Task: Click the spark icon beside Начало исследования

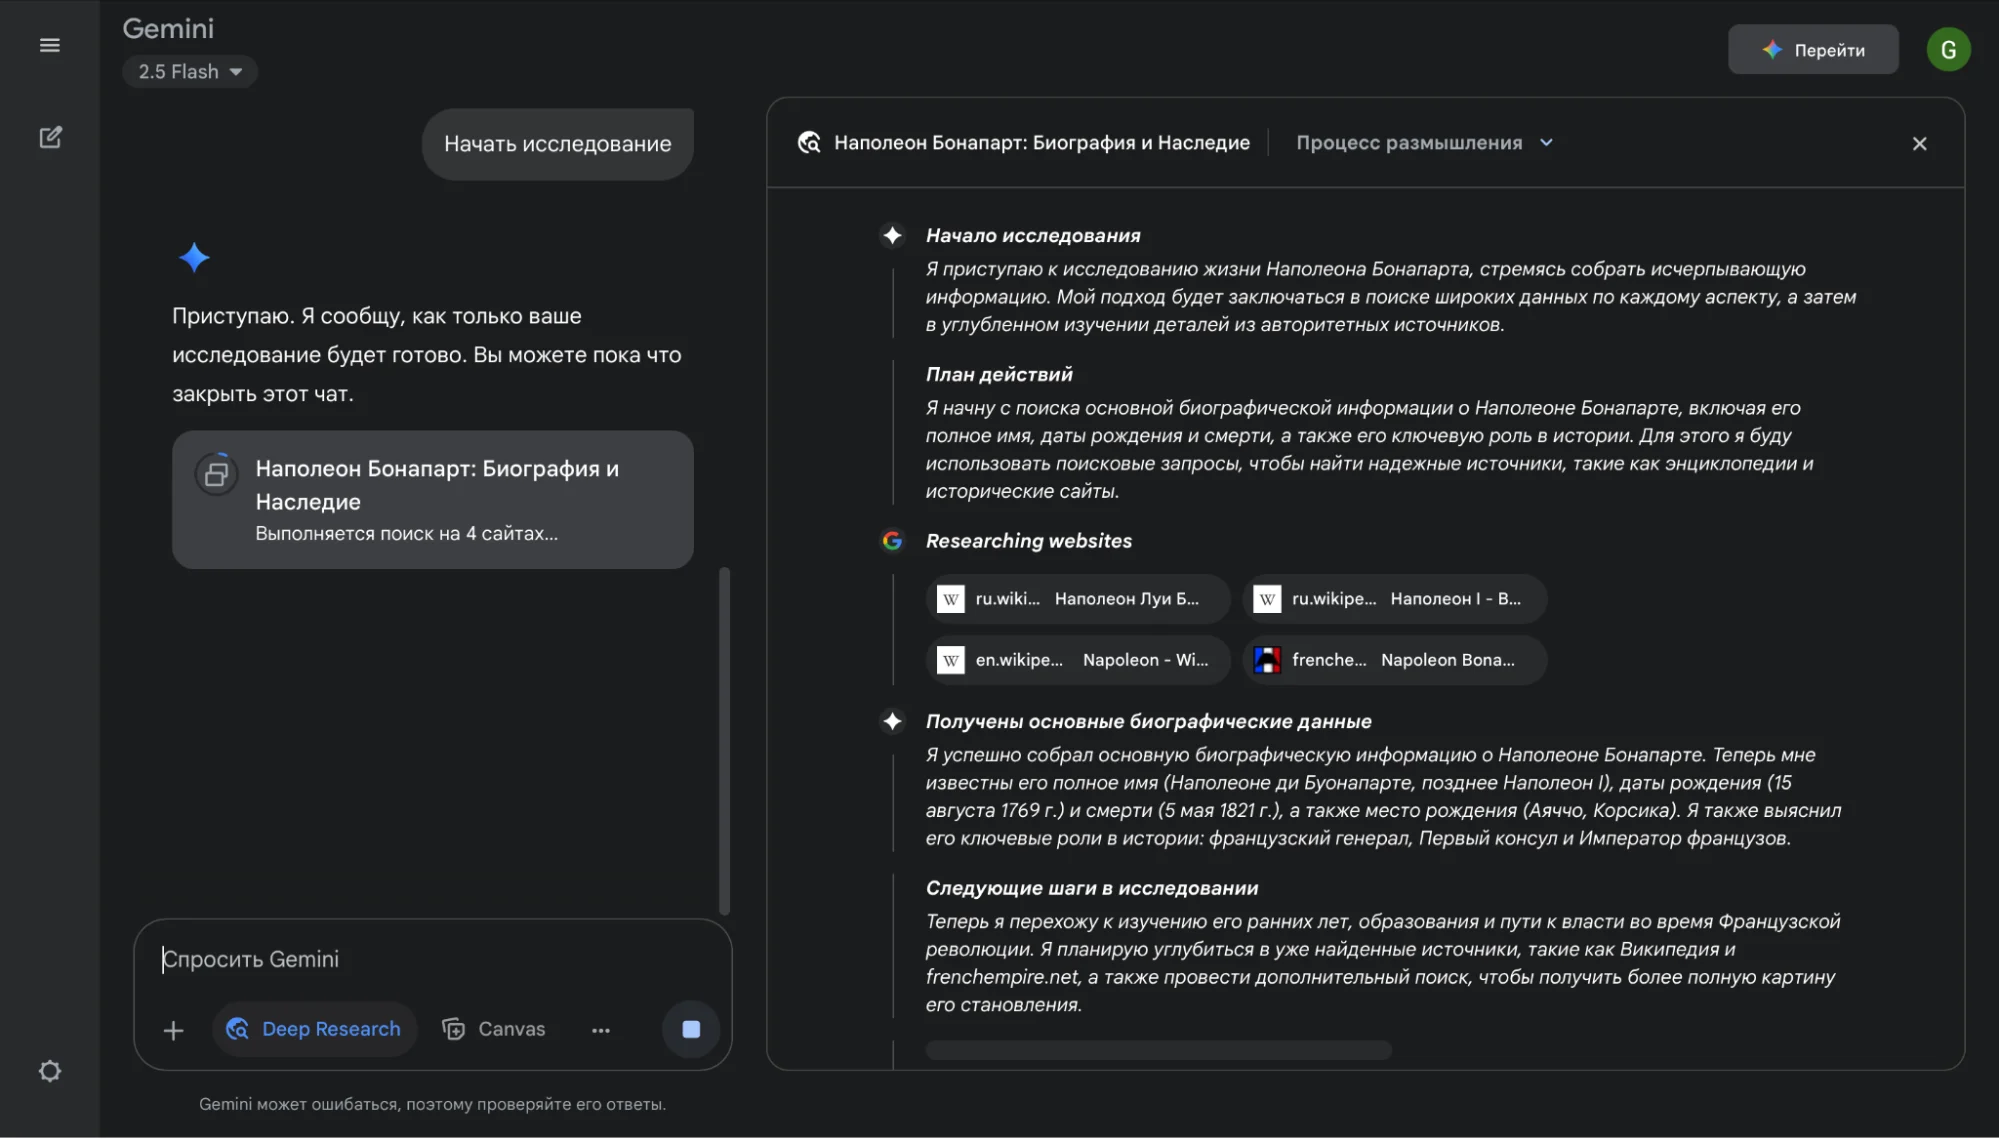Action: click(892, 236)
